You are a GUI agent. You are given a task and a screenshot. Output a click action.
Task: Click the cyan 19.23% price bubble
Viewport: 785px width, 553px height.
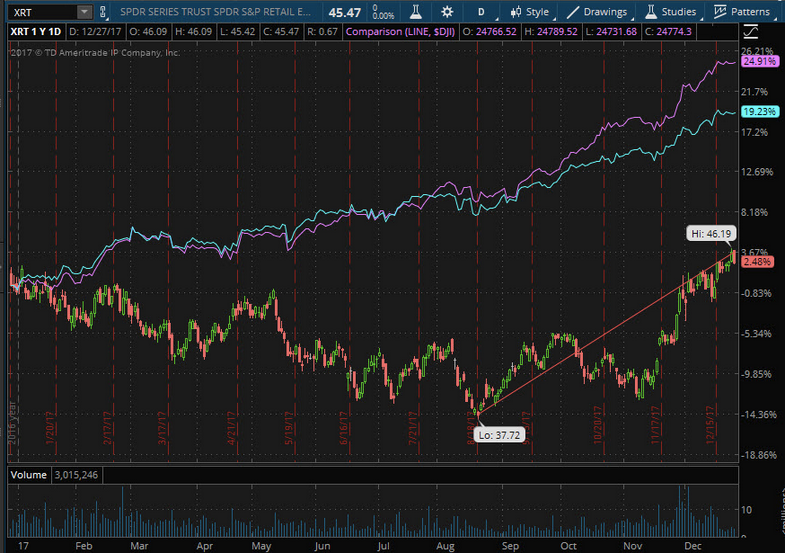pyautogui.click(x=760, y=112)
